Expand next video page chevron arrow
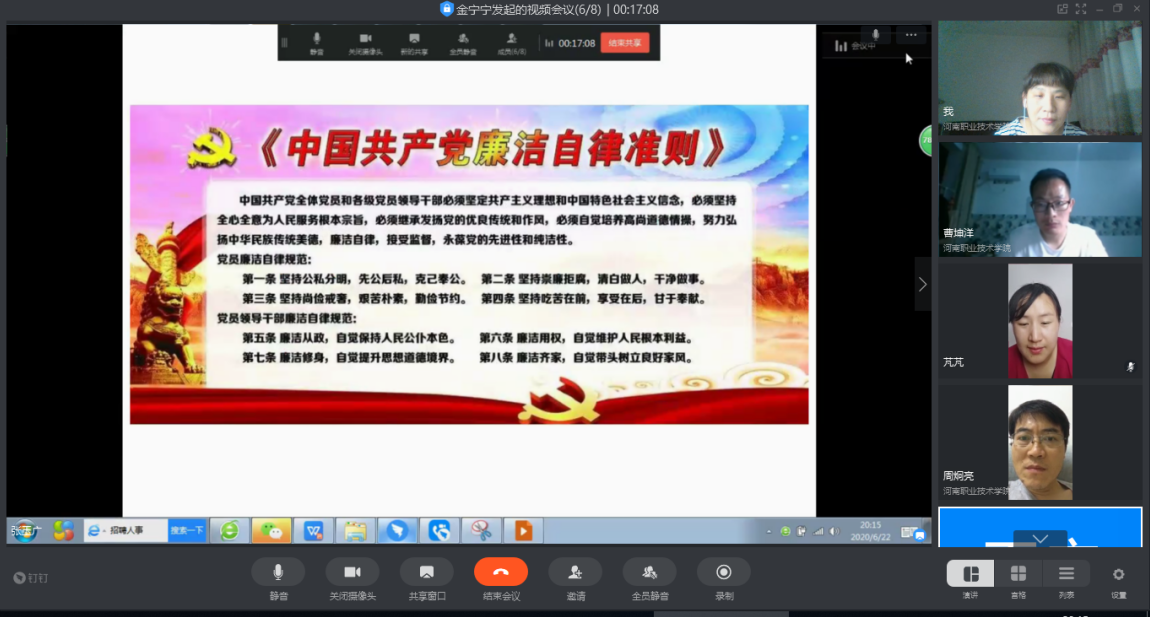Image resolution: width=1150 pixels, height=617 pixels. point(923,284)
